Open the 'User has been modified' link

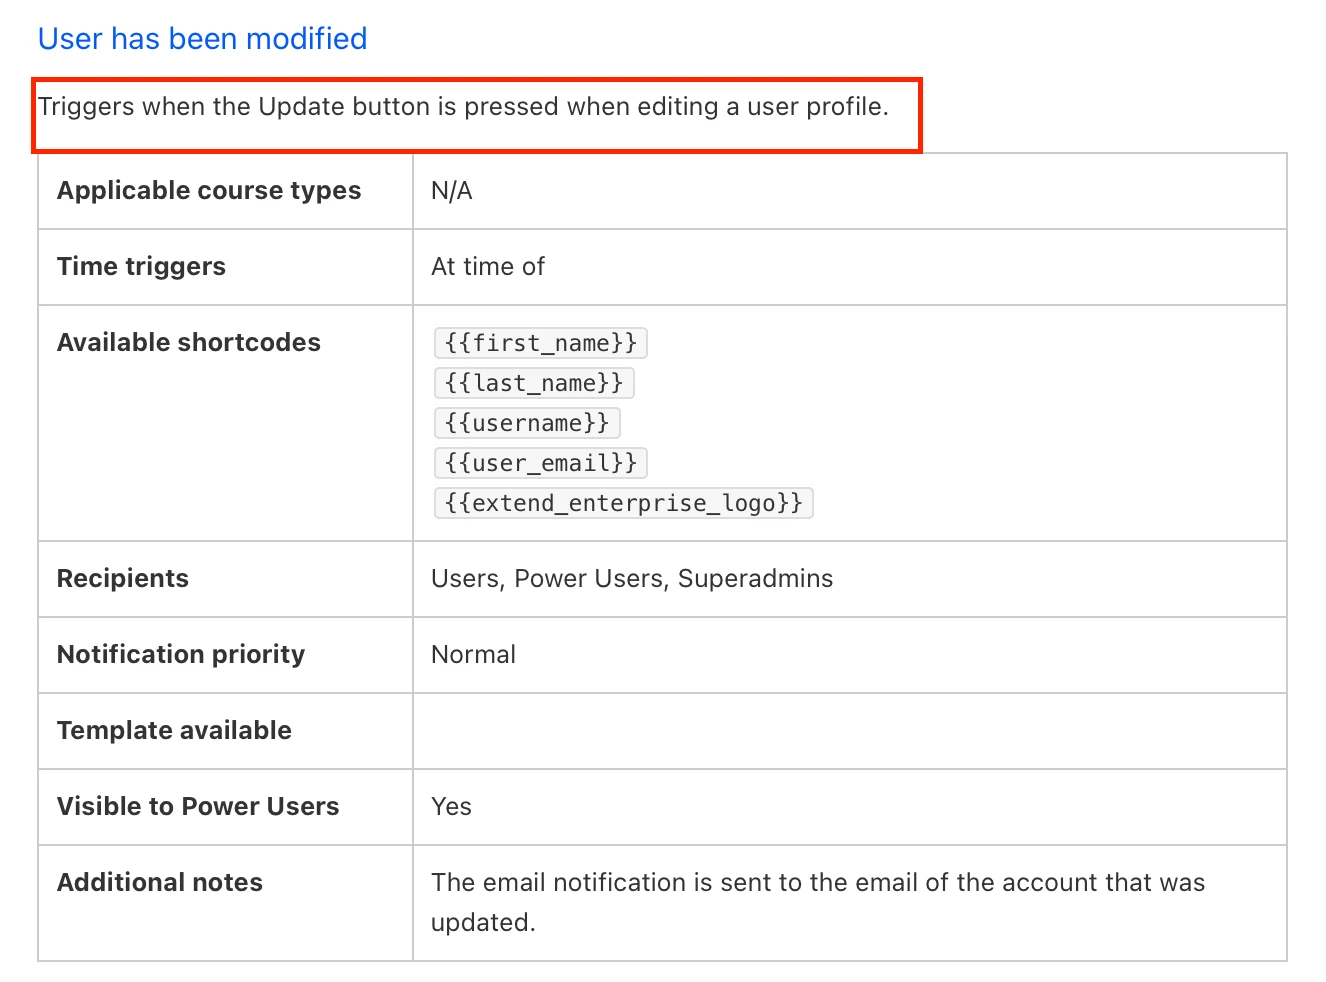coord(202,39)
